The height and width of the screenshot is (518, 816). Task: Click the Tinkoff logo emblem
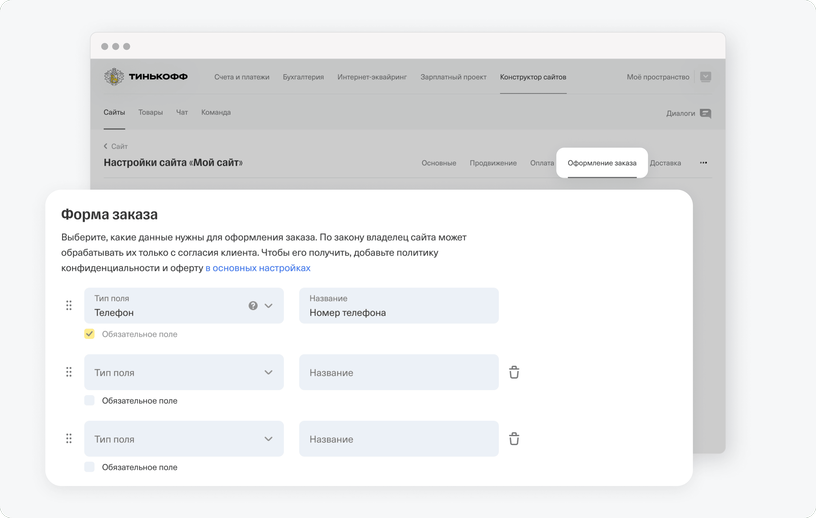[x=113, y=77]
